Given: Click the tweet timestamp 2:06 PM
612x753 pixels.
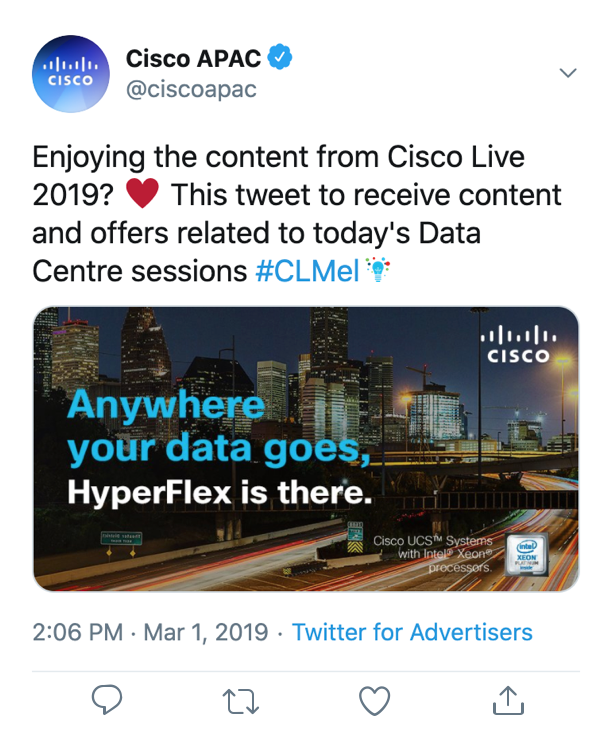Looking at the screenshot, I should 78,632.
